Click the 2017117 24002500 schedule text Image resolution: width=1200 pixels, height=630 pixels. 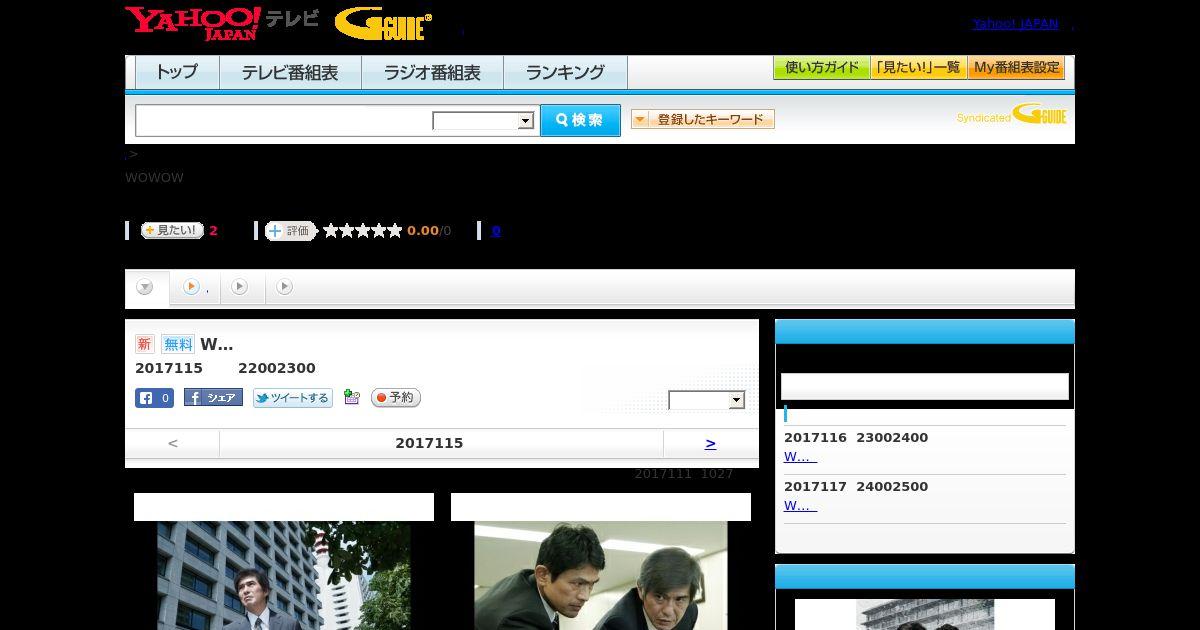click(856, 487)
